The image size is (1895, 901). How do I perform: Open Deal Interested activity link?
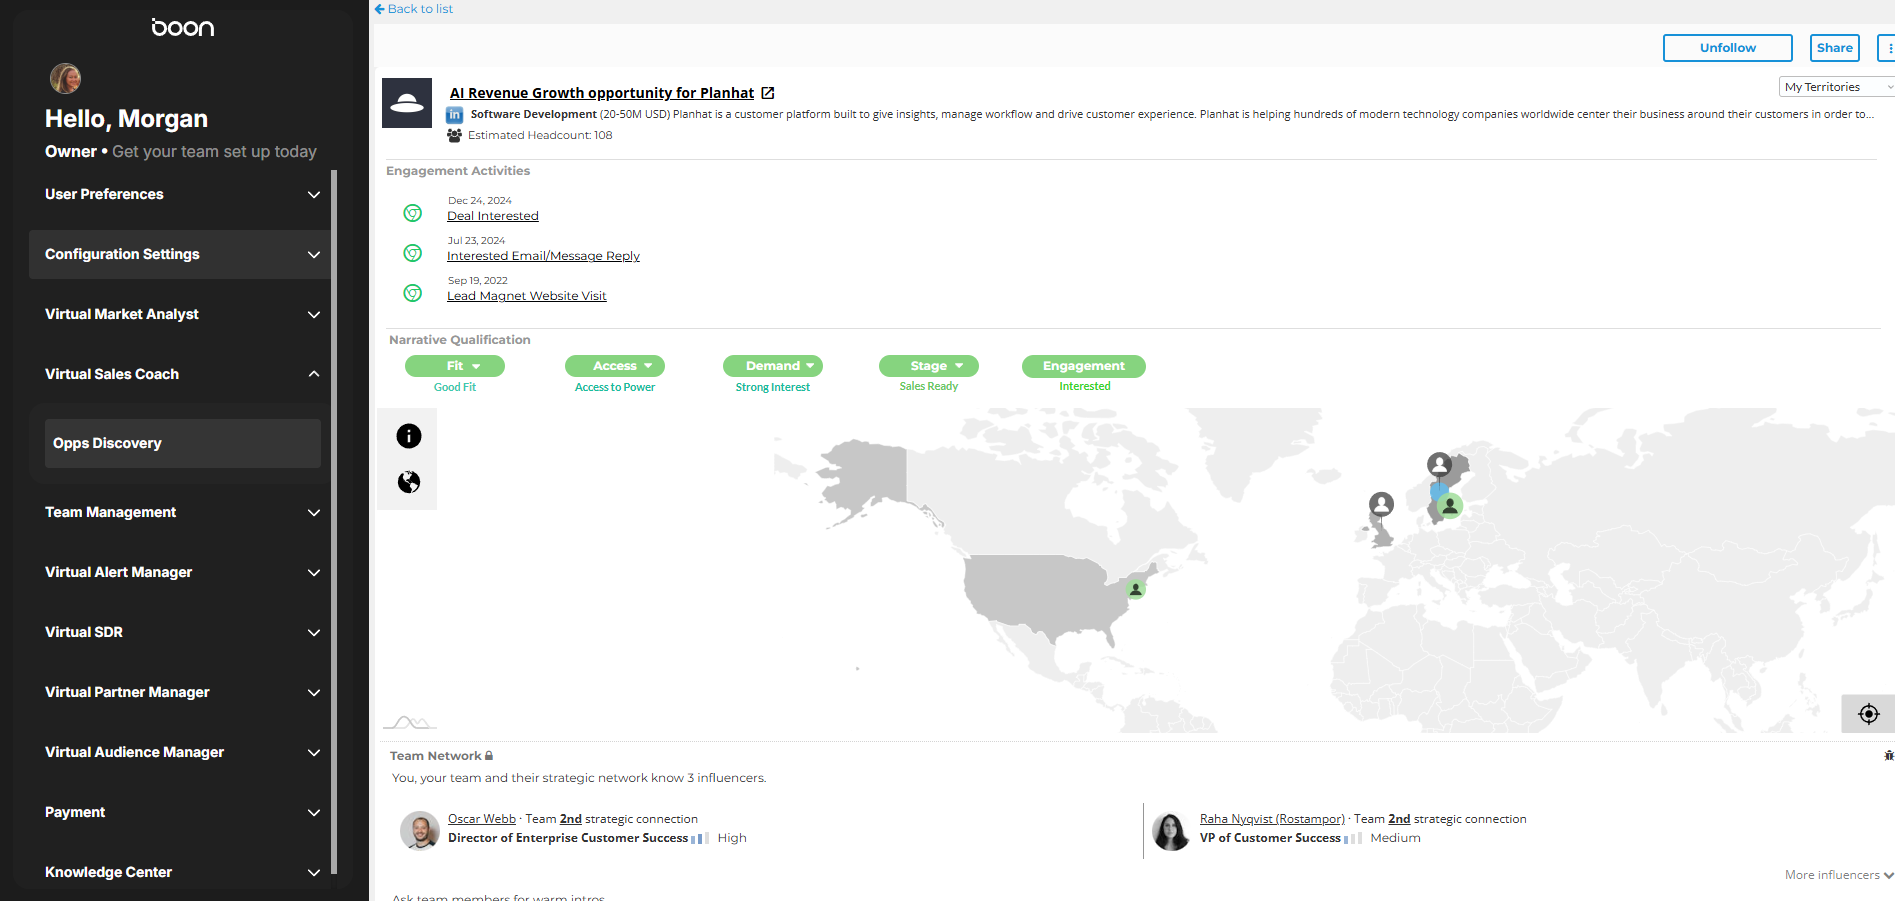pos(493,216)
